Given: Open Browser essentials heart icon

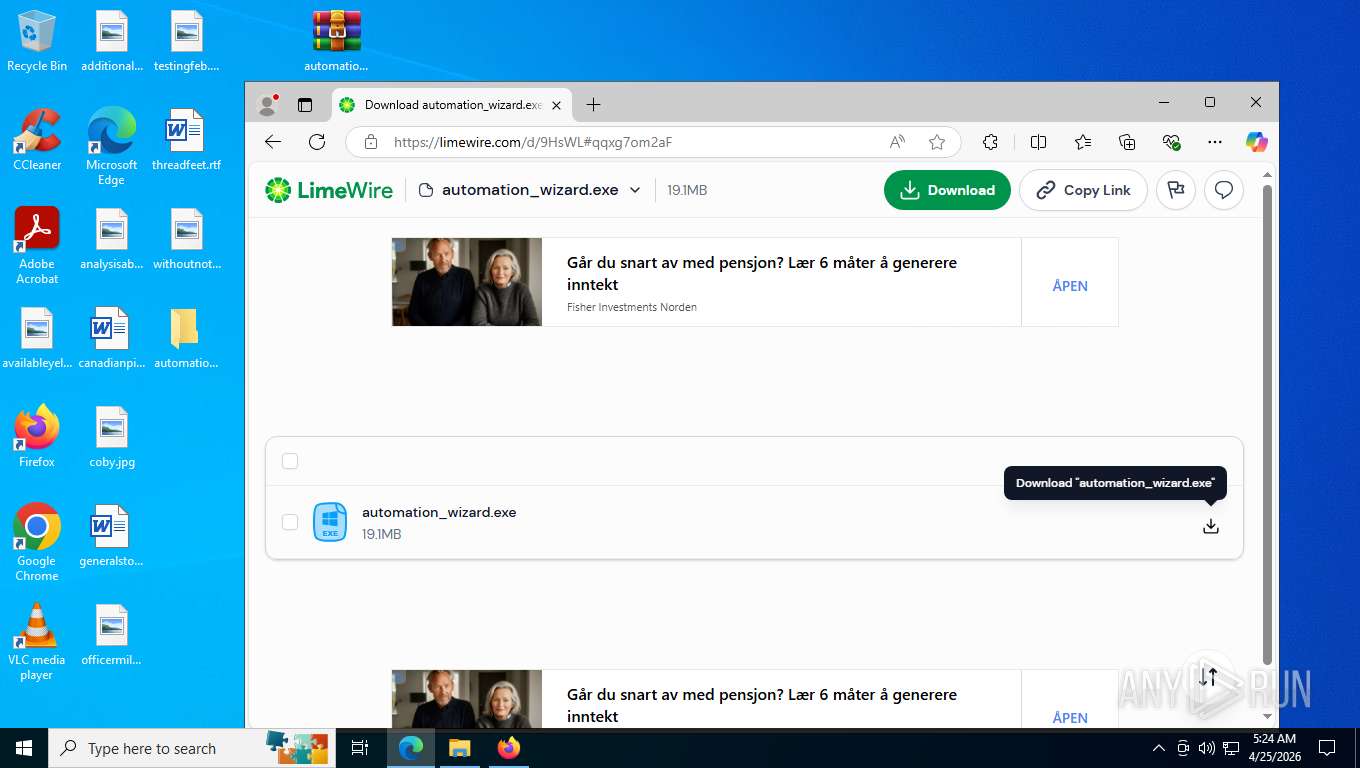Looking at the screenshot, I should 1172,142.
